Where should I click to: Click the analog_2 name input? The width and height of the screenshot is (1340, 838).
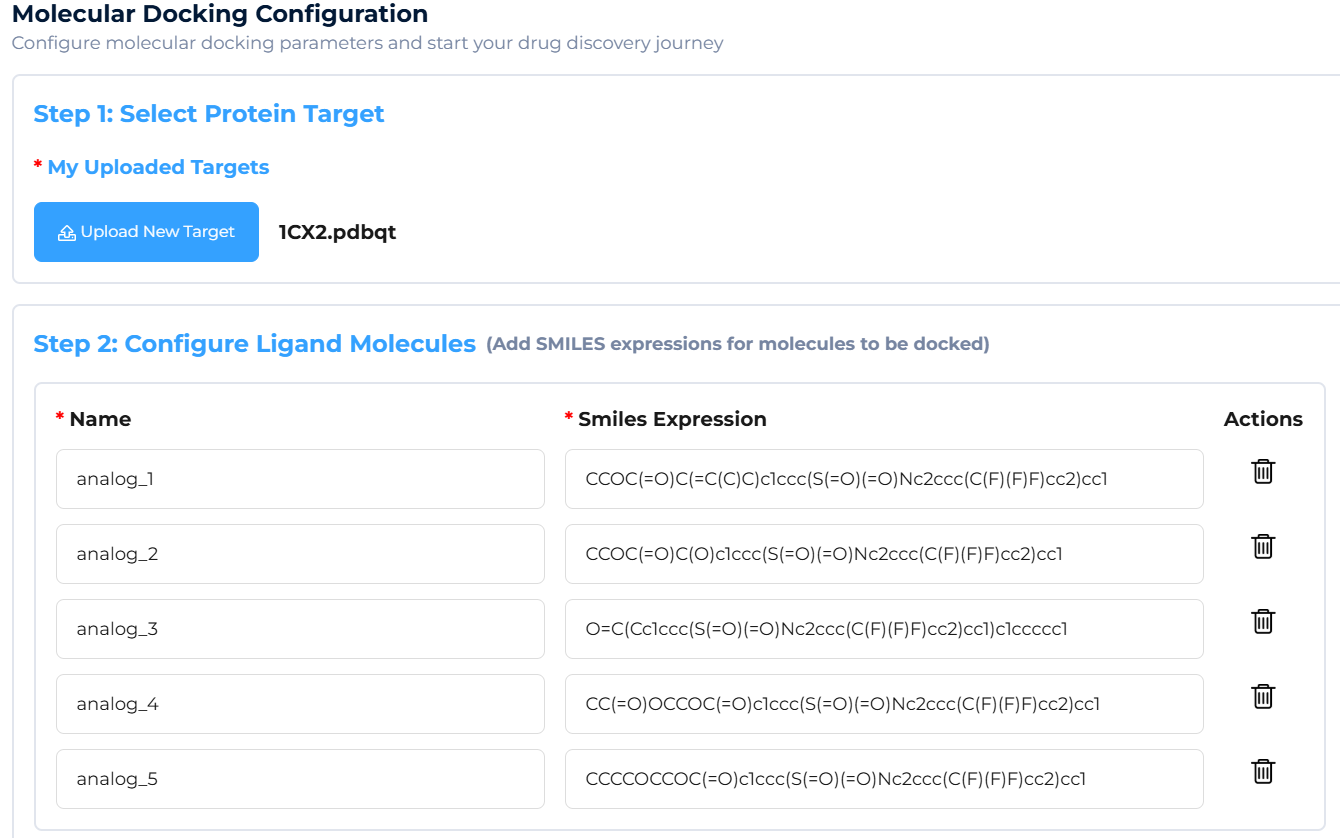click(300, 554)
